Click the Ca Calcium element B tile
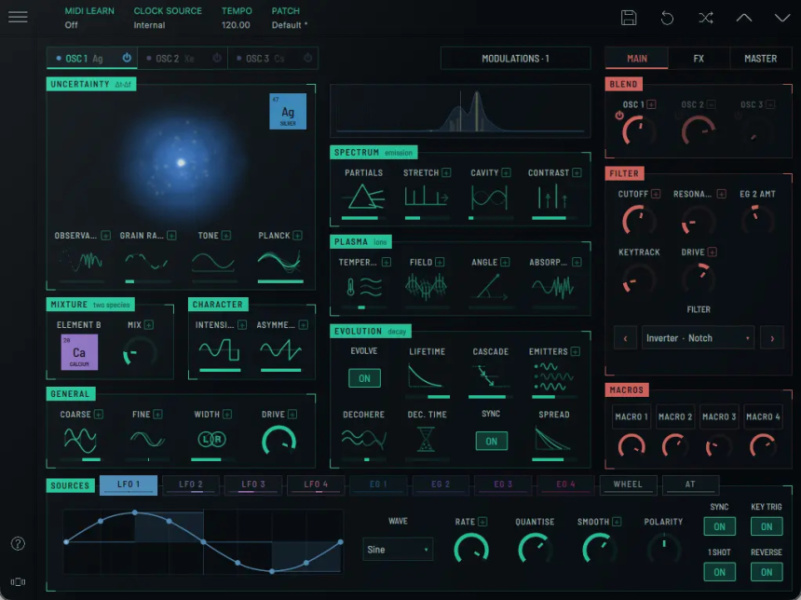The width and height of the screenshot is (801, 600). (79, 352)
